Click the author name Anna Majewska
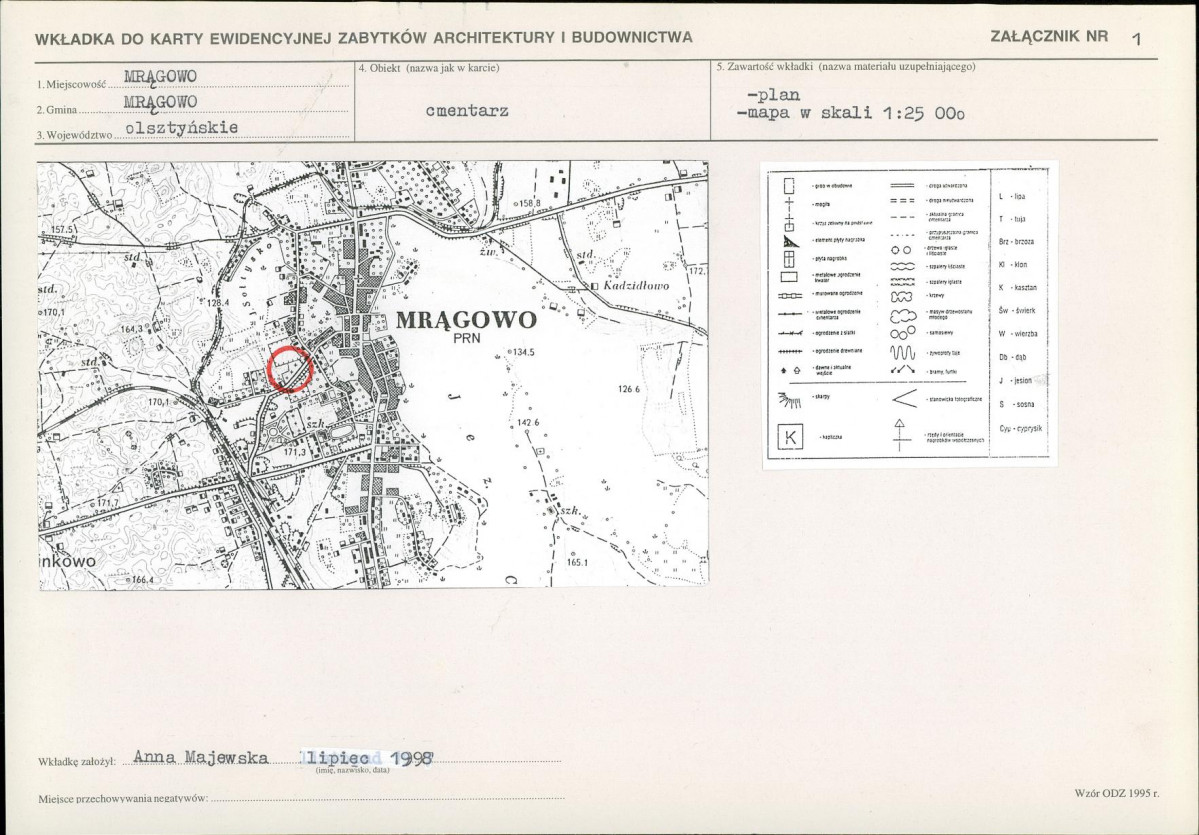Screen dimensions: 1199x835 pyautogui.click(x=200, y=758)
